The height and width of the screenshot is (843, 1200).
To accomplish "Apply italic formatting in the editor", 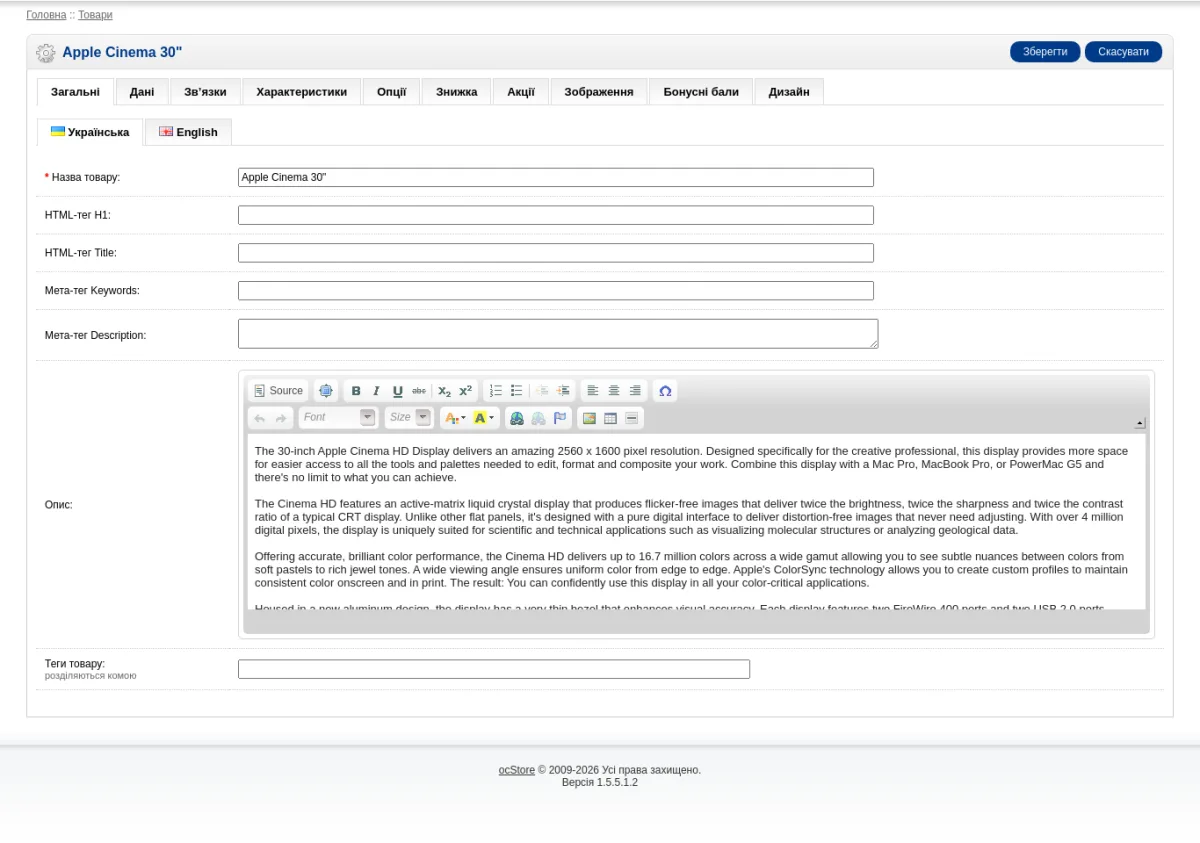I will (376, 391).
